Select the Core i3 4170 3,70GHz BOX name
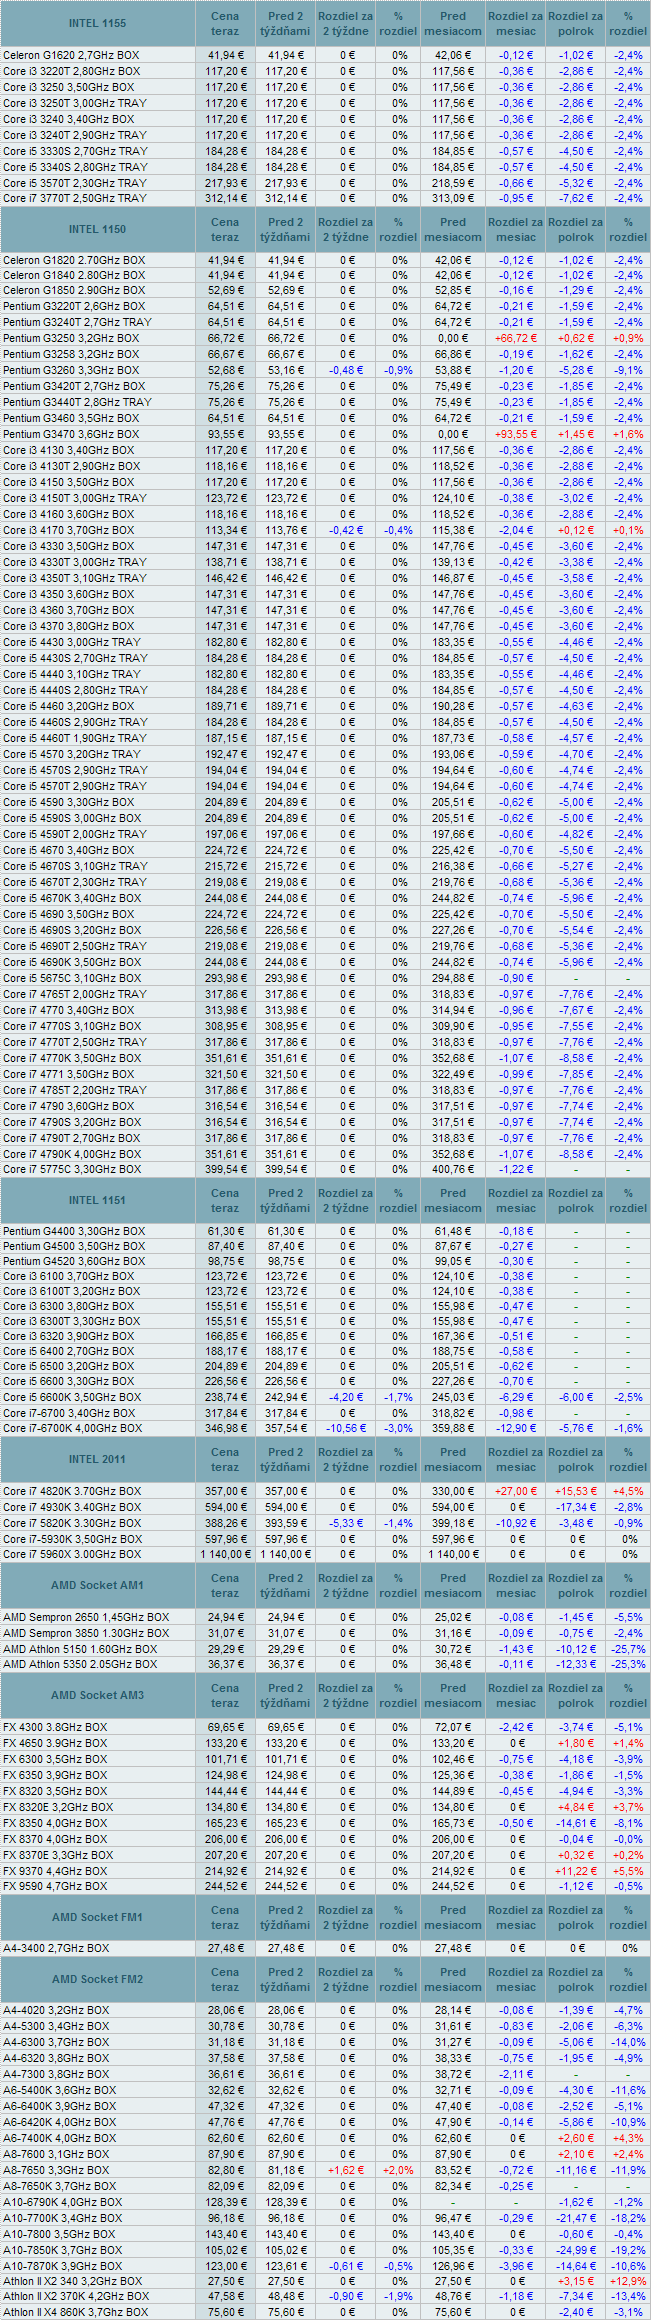The image size is (651, 2320). point(69,530)
